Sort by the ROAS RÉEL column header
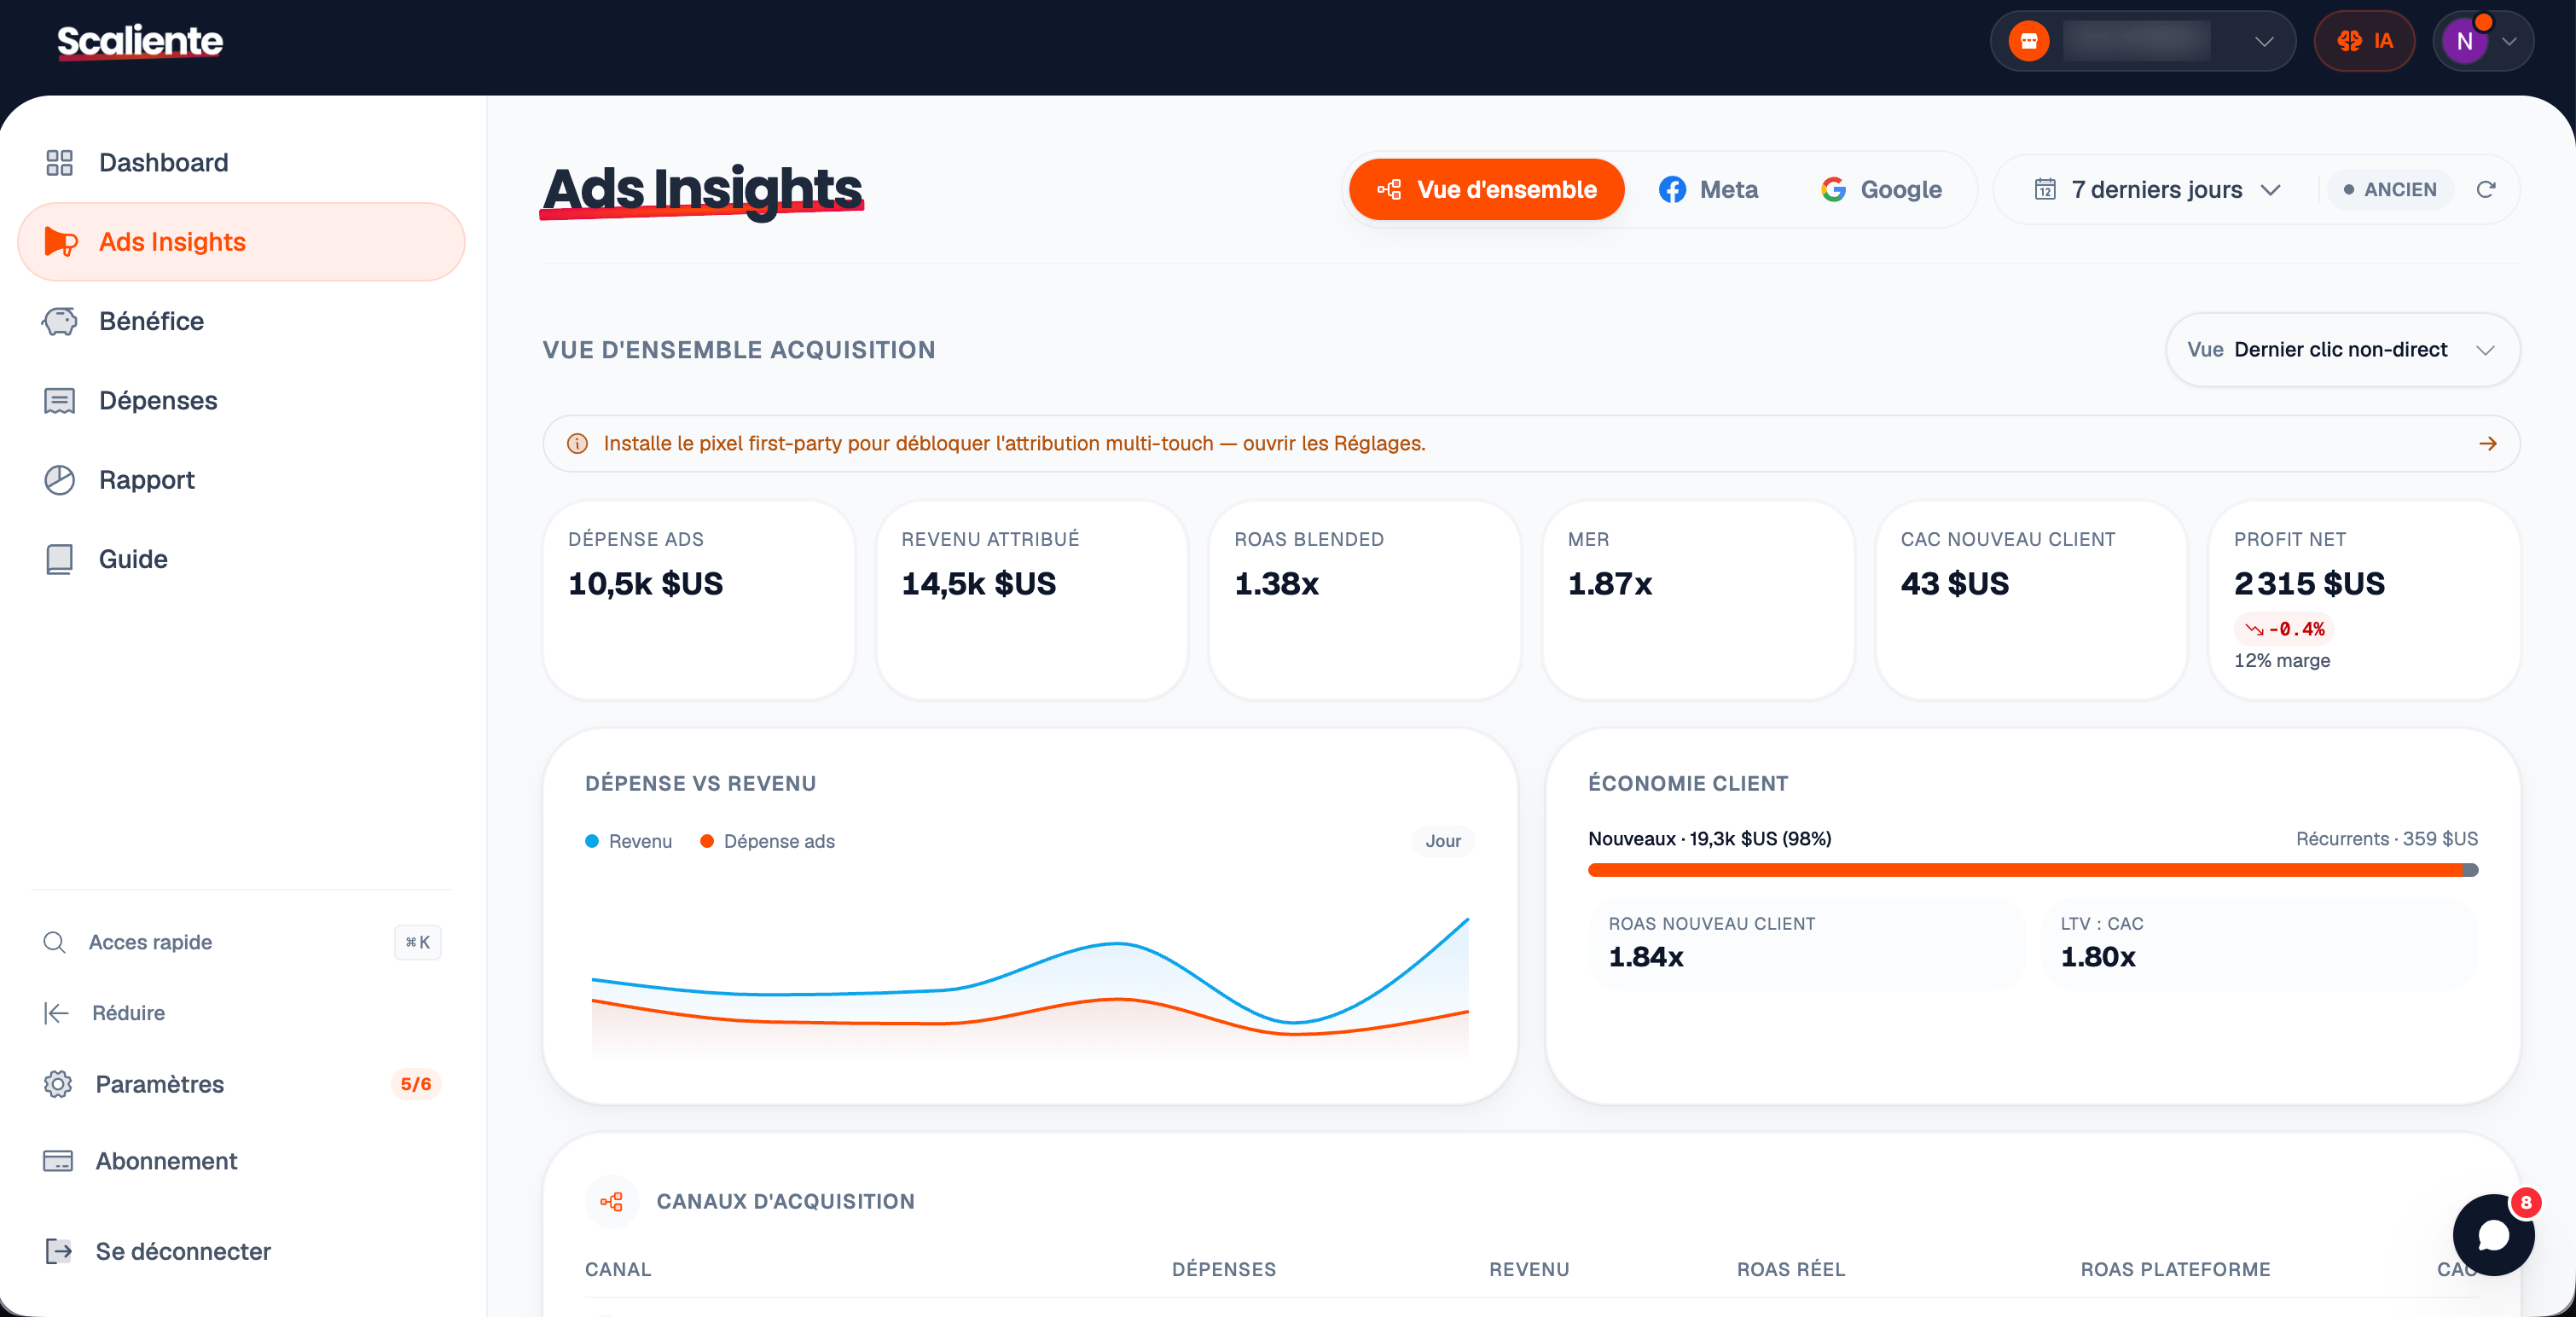The image size is (2576, 1317). point(1790,1269)
